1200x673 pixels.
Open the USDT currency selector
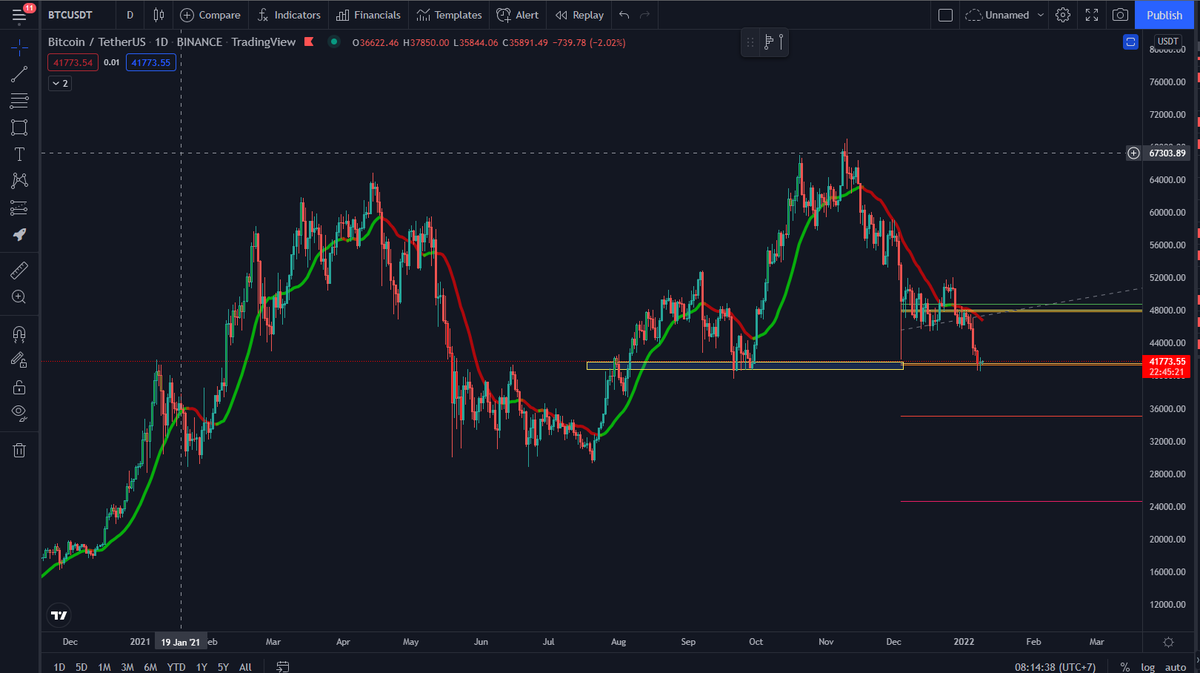(x=1170, y=42)
